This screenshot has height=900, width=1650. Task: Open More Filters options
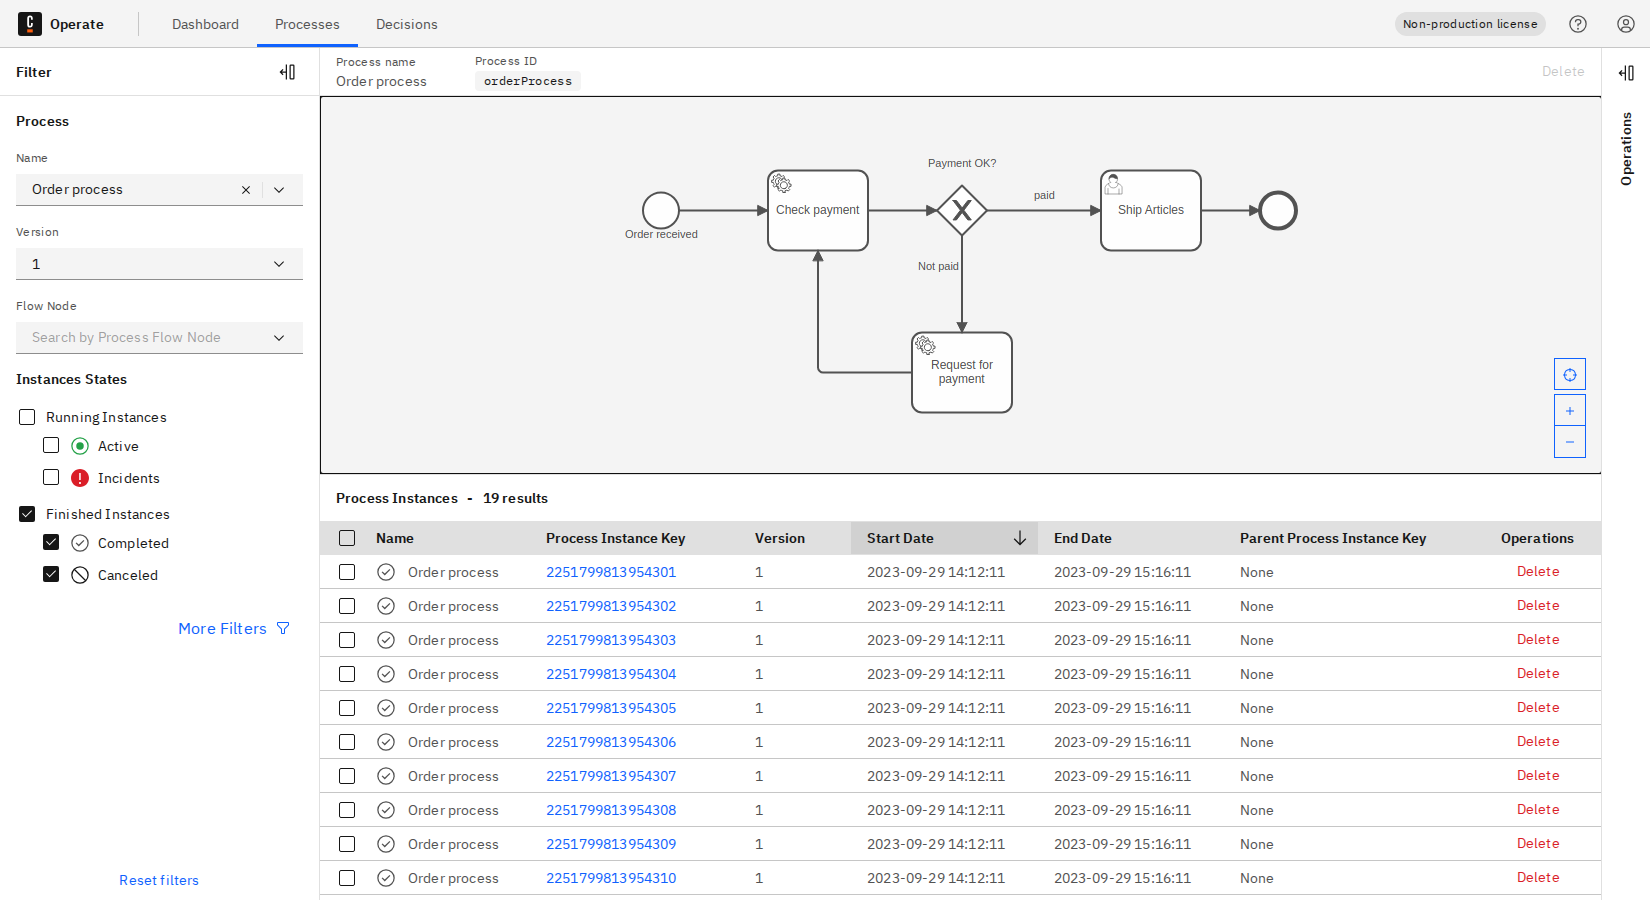222,628
